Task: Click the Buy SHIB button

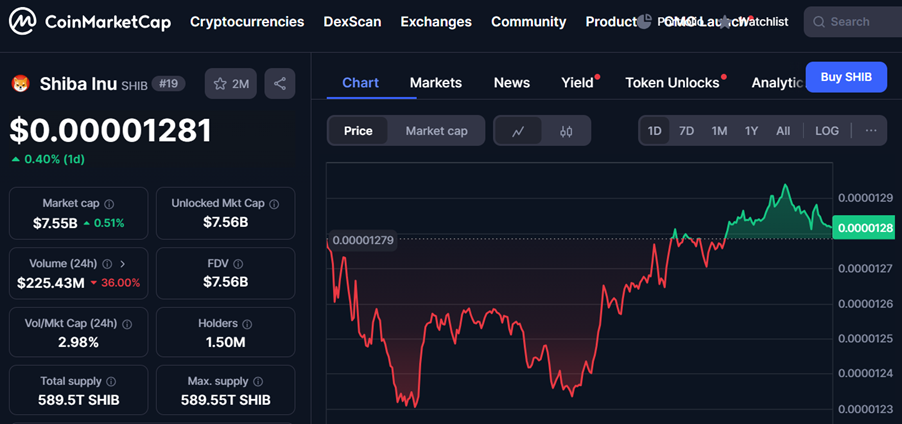Action: (845, 77)
